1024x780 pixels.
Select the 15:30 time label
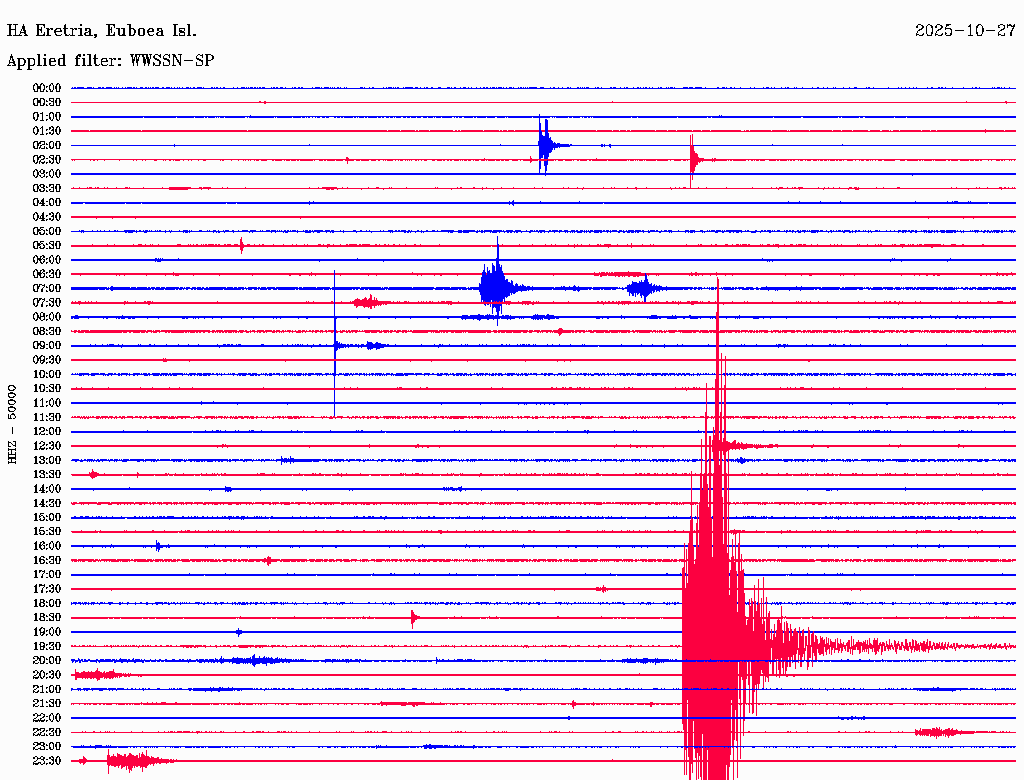47,532
